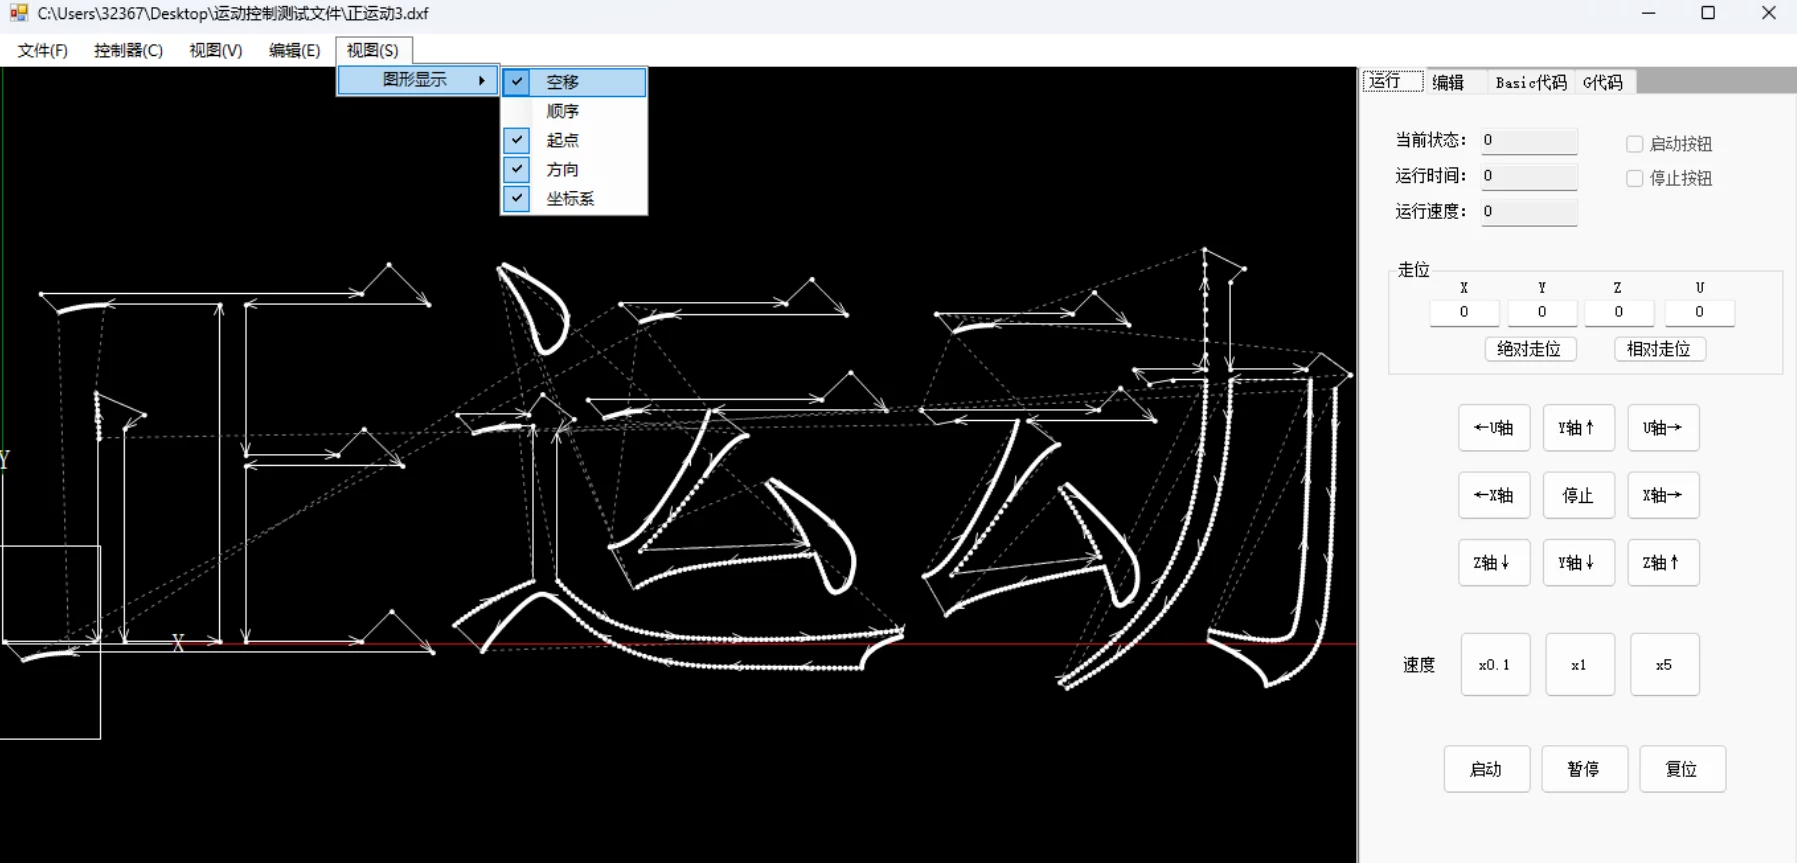
Task: Jog the U axis left
Action: (x=1494, y=428)
